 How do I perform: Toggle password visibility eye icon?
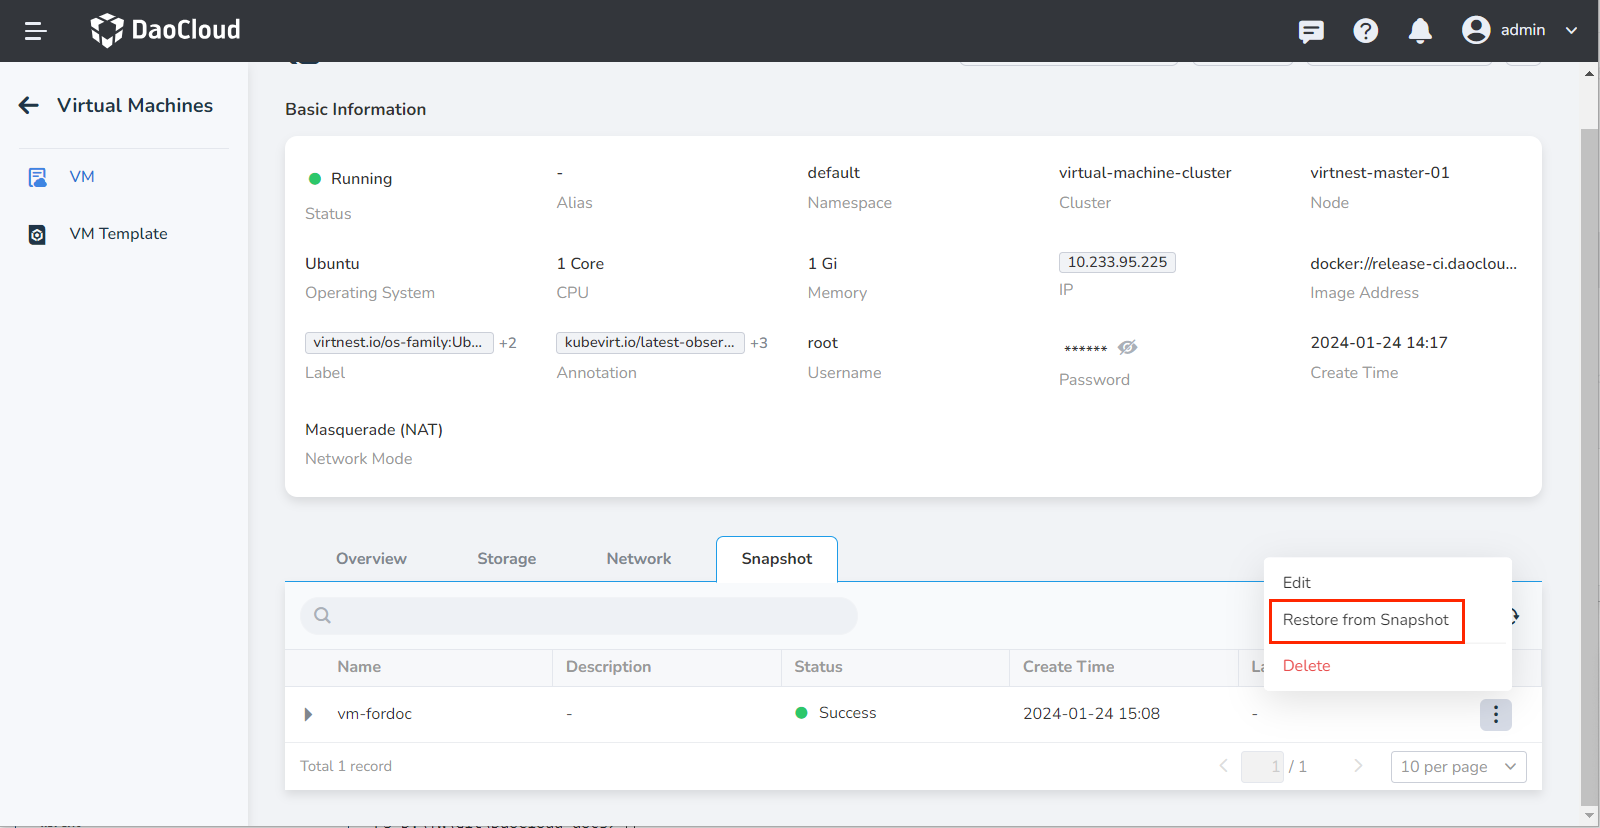[1127, 347]
